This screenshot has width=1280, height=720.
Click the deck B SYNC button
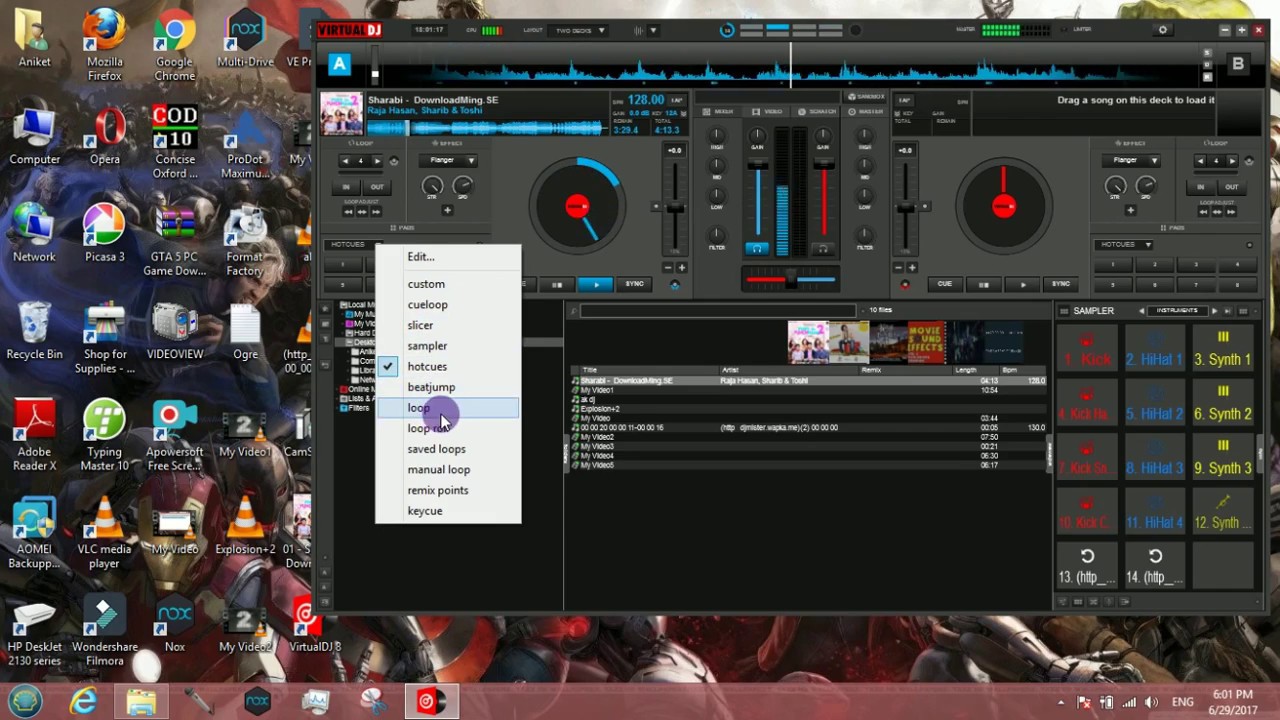(x=1061, y=284)
